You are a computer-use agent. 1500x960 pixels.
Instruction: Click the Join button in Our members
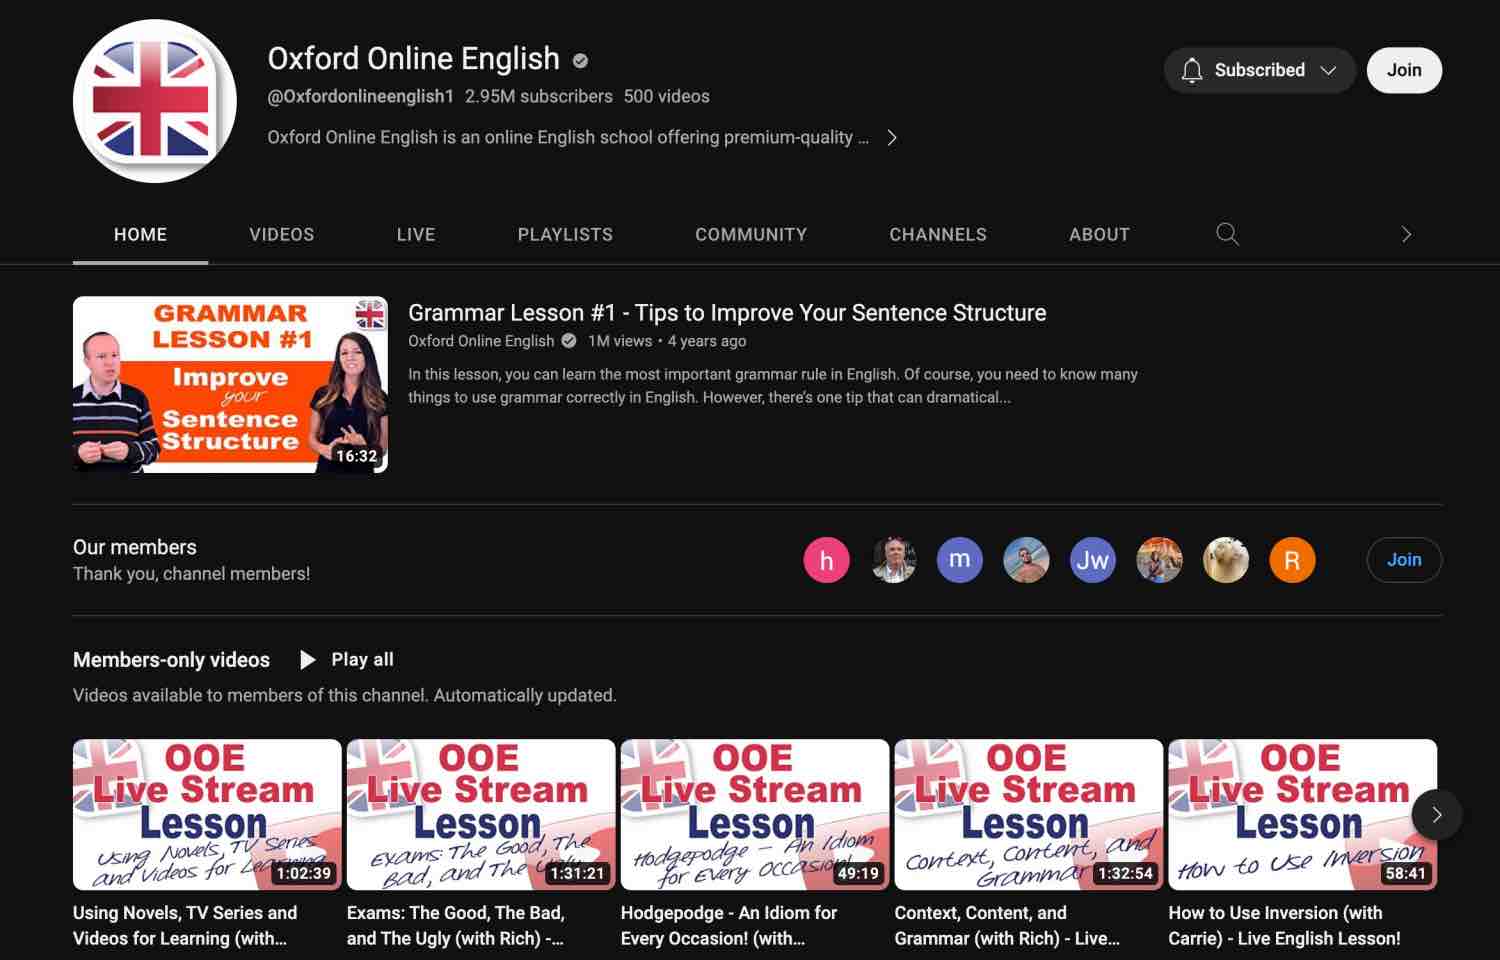point(1404,560)
